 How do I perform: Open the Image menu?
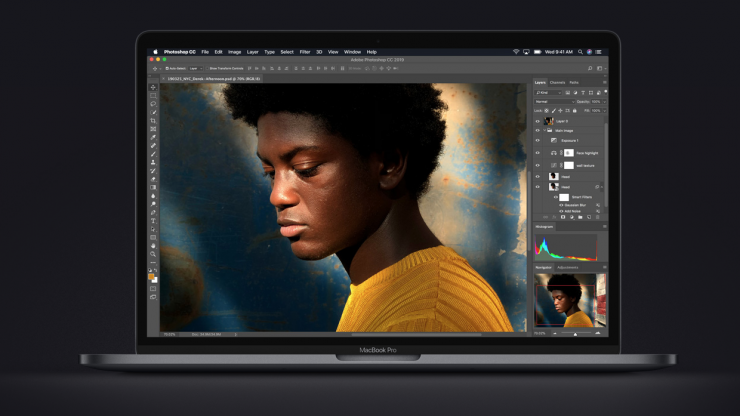[x=234, y=51]
